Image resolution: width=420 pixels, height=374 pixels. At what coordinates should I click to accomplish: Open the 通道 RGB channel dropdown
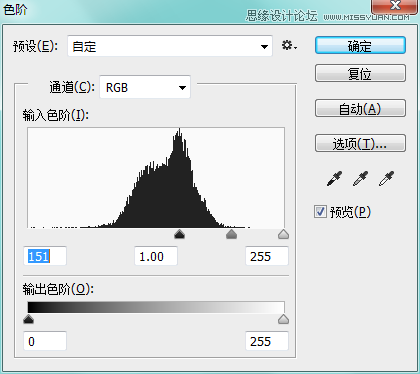[x=145, y=87]
